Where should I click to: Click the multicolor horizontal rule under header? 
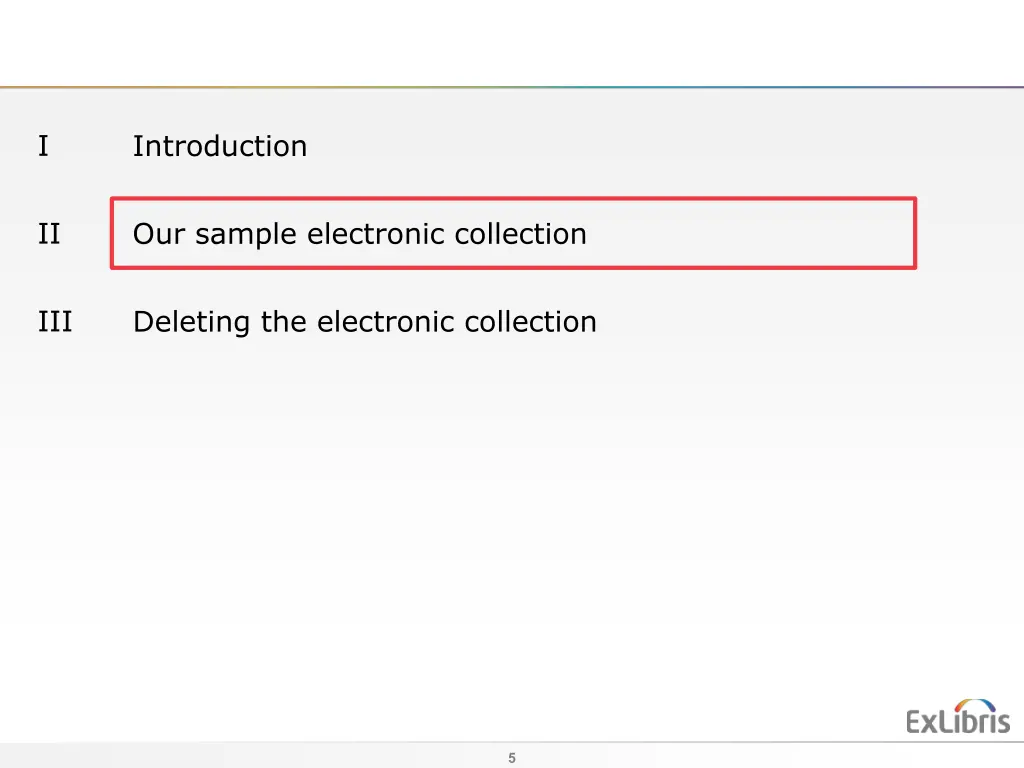pyautogui.click(x=512, y=87)
